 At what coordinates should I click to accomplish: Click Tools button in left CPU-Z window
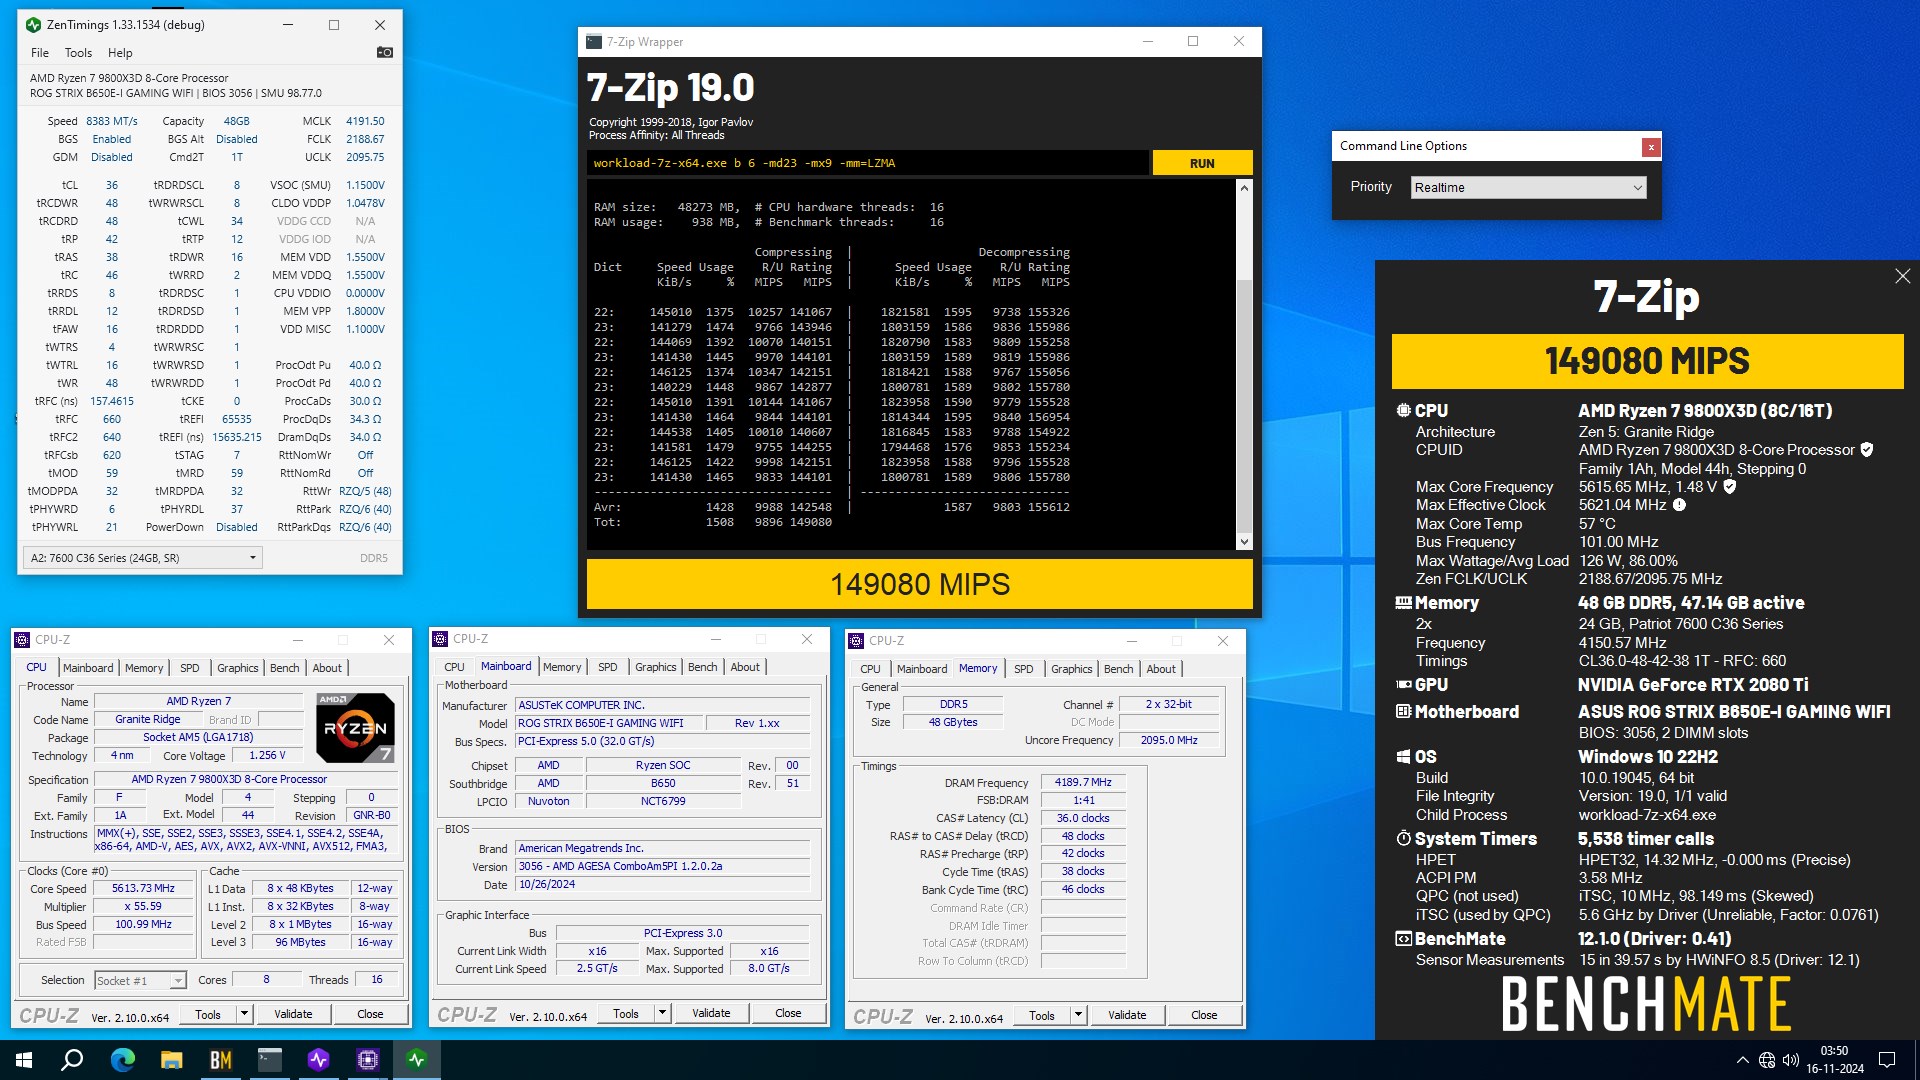[208, 1014]
